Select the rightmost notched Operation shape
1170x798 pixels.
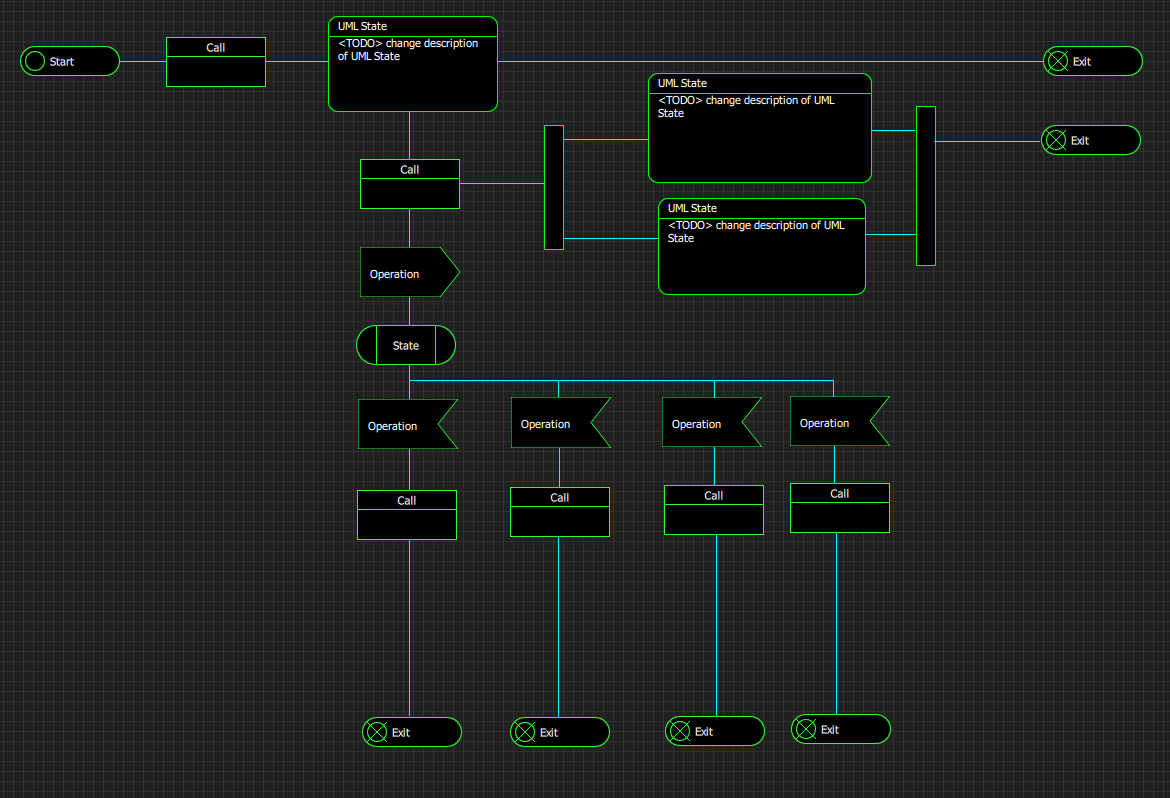(x=840, y=421)
